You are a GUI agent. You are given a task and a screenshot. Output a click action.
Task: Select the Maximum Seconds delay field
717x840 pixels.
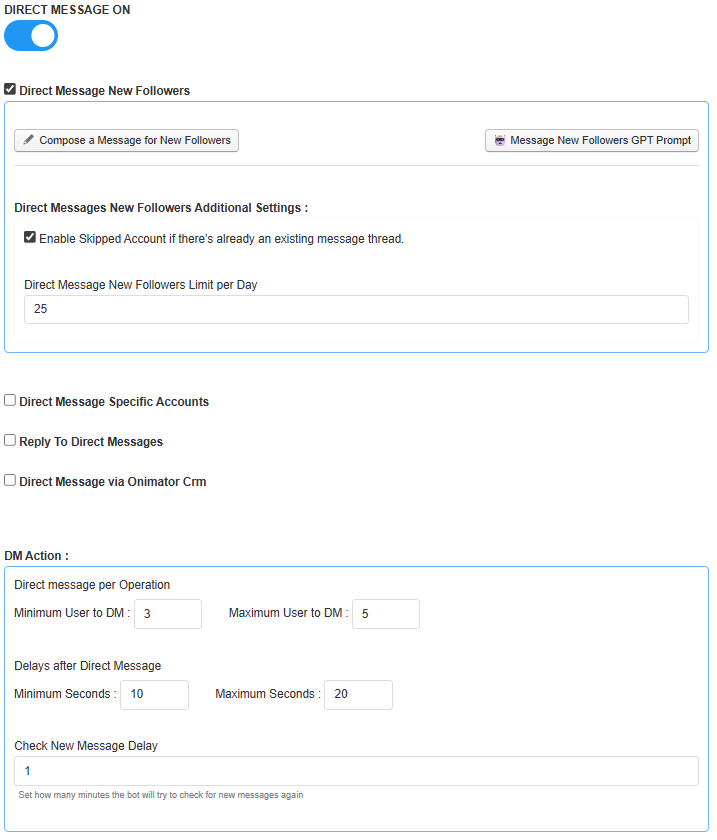click(358, 694)
